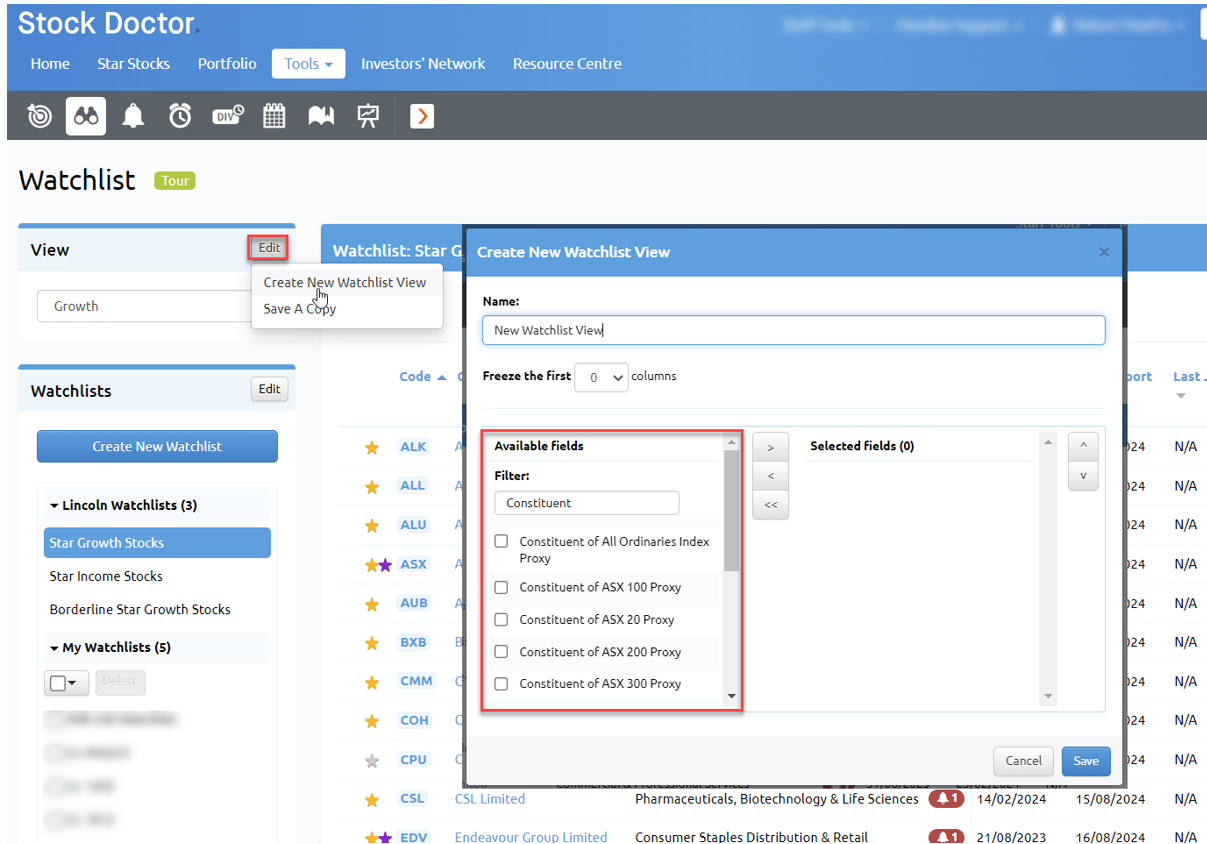Click the orange arrow expand icon
This screenshot has height=844, width=1207.
422,116
